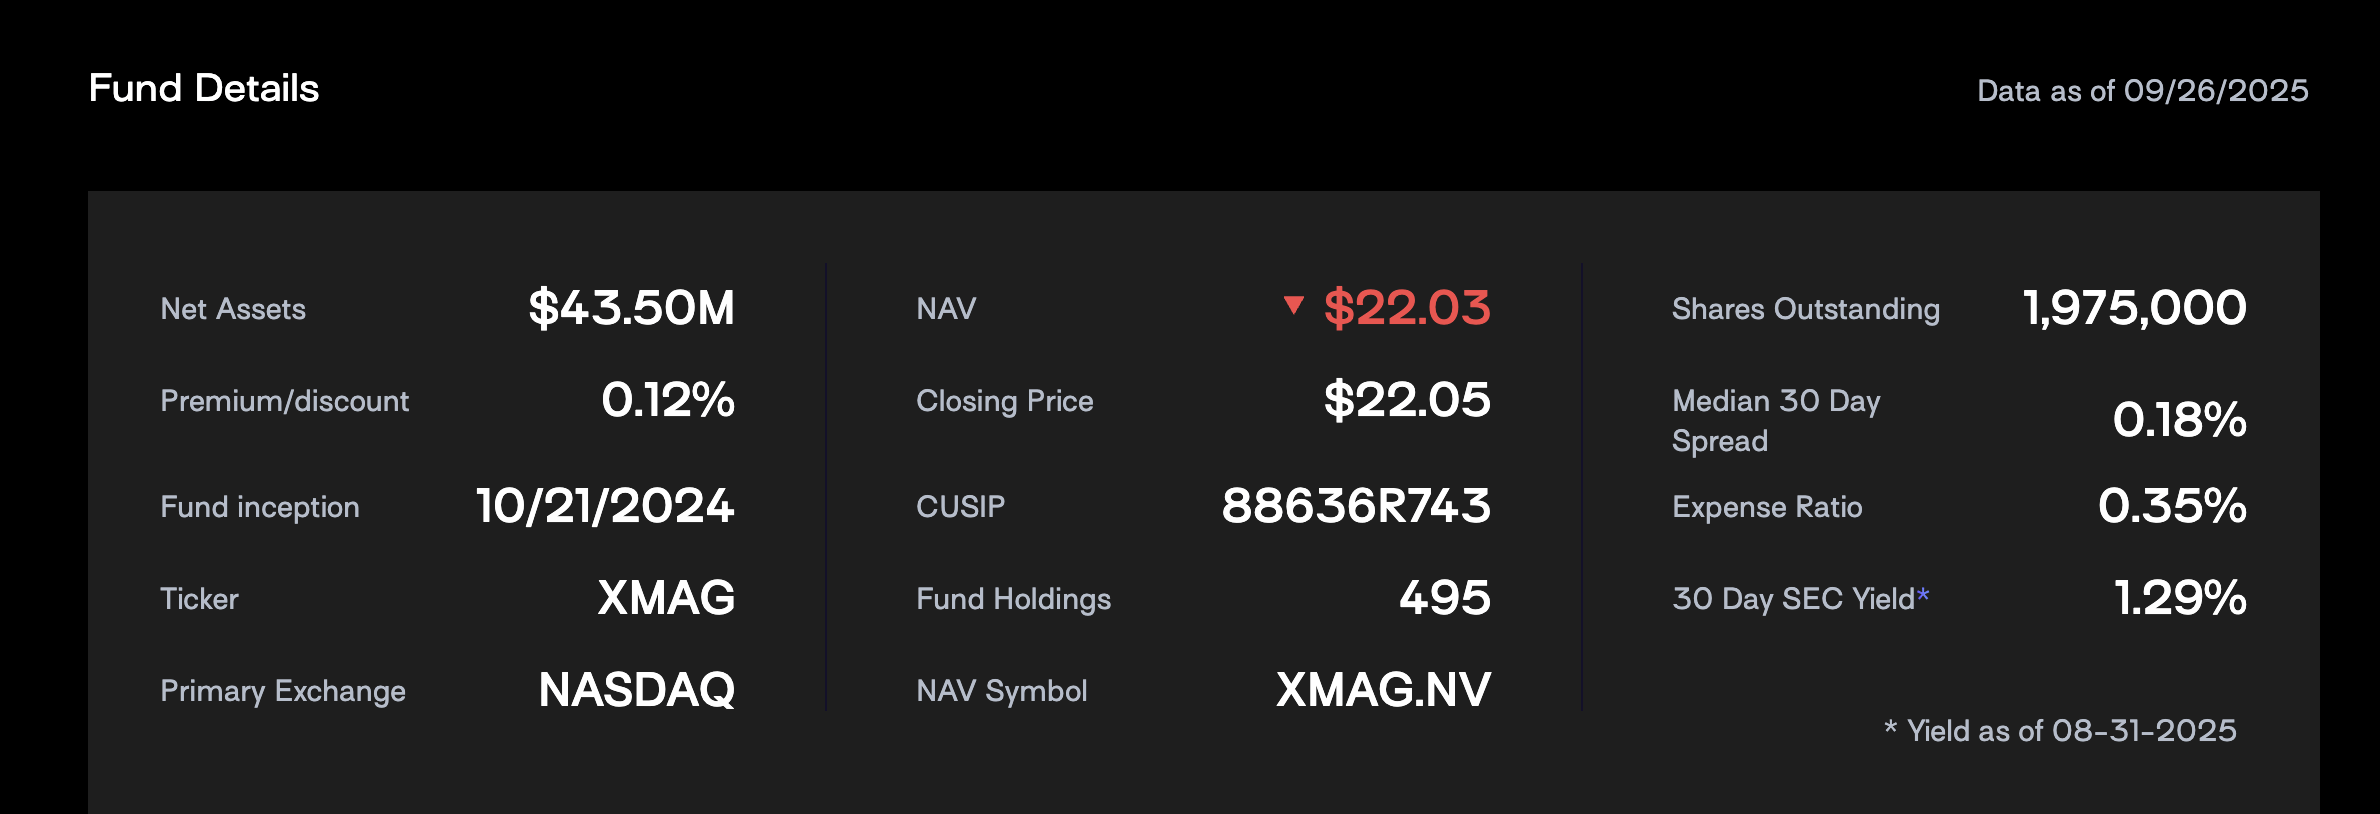This screenshot has width=2380, height=814.
Task: Click the Median 30 Day Spread label
Action: pyautogui.click(x=1776, y=421)
